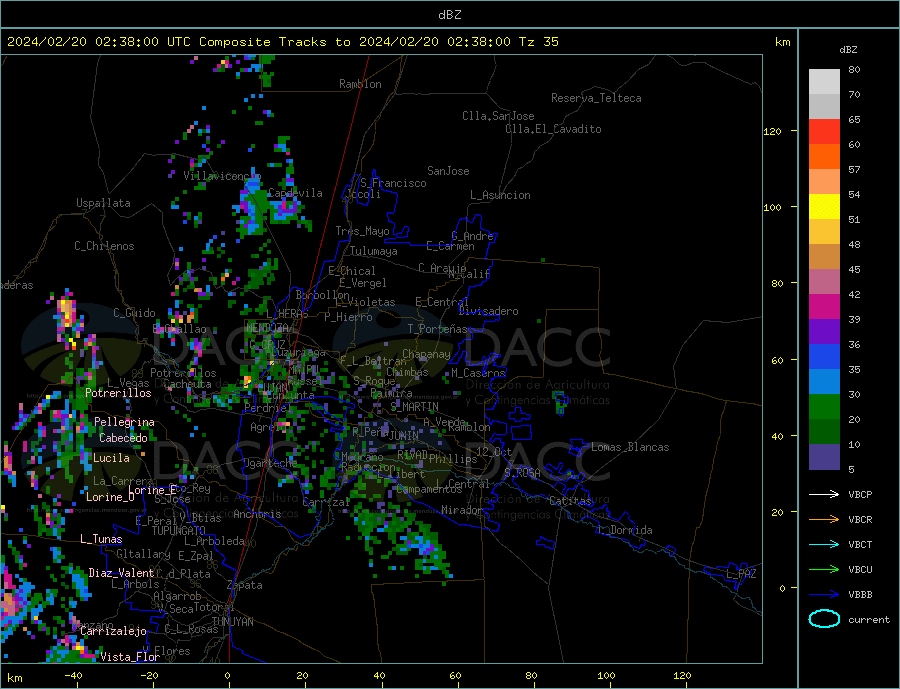The height and width of the screenshot is (689, 900).
Task: Click the 'Vista_Flor' map label
Action: [130, 657]
